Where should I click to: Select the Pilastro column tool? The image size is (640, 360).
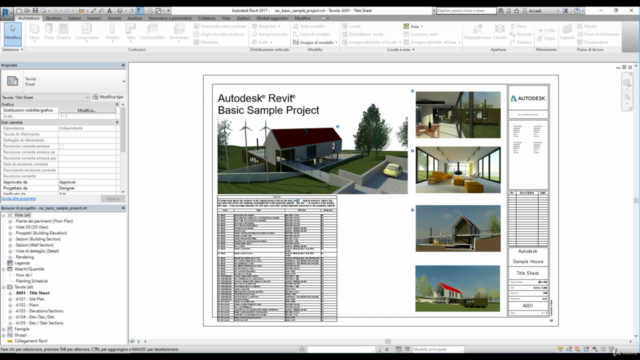point(112,32)
